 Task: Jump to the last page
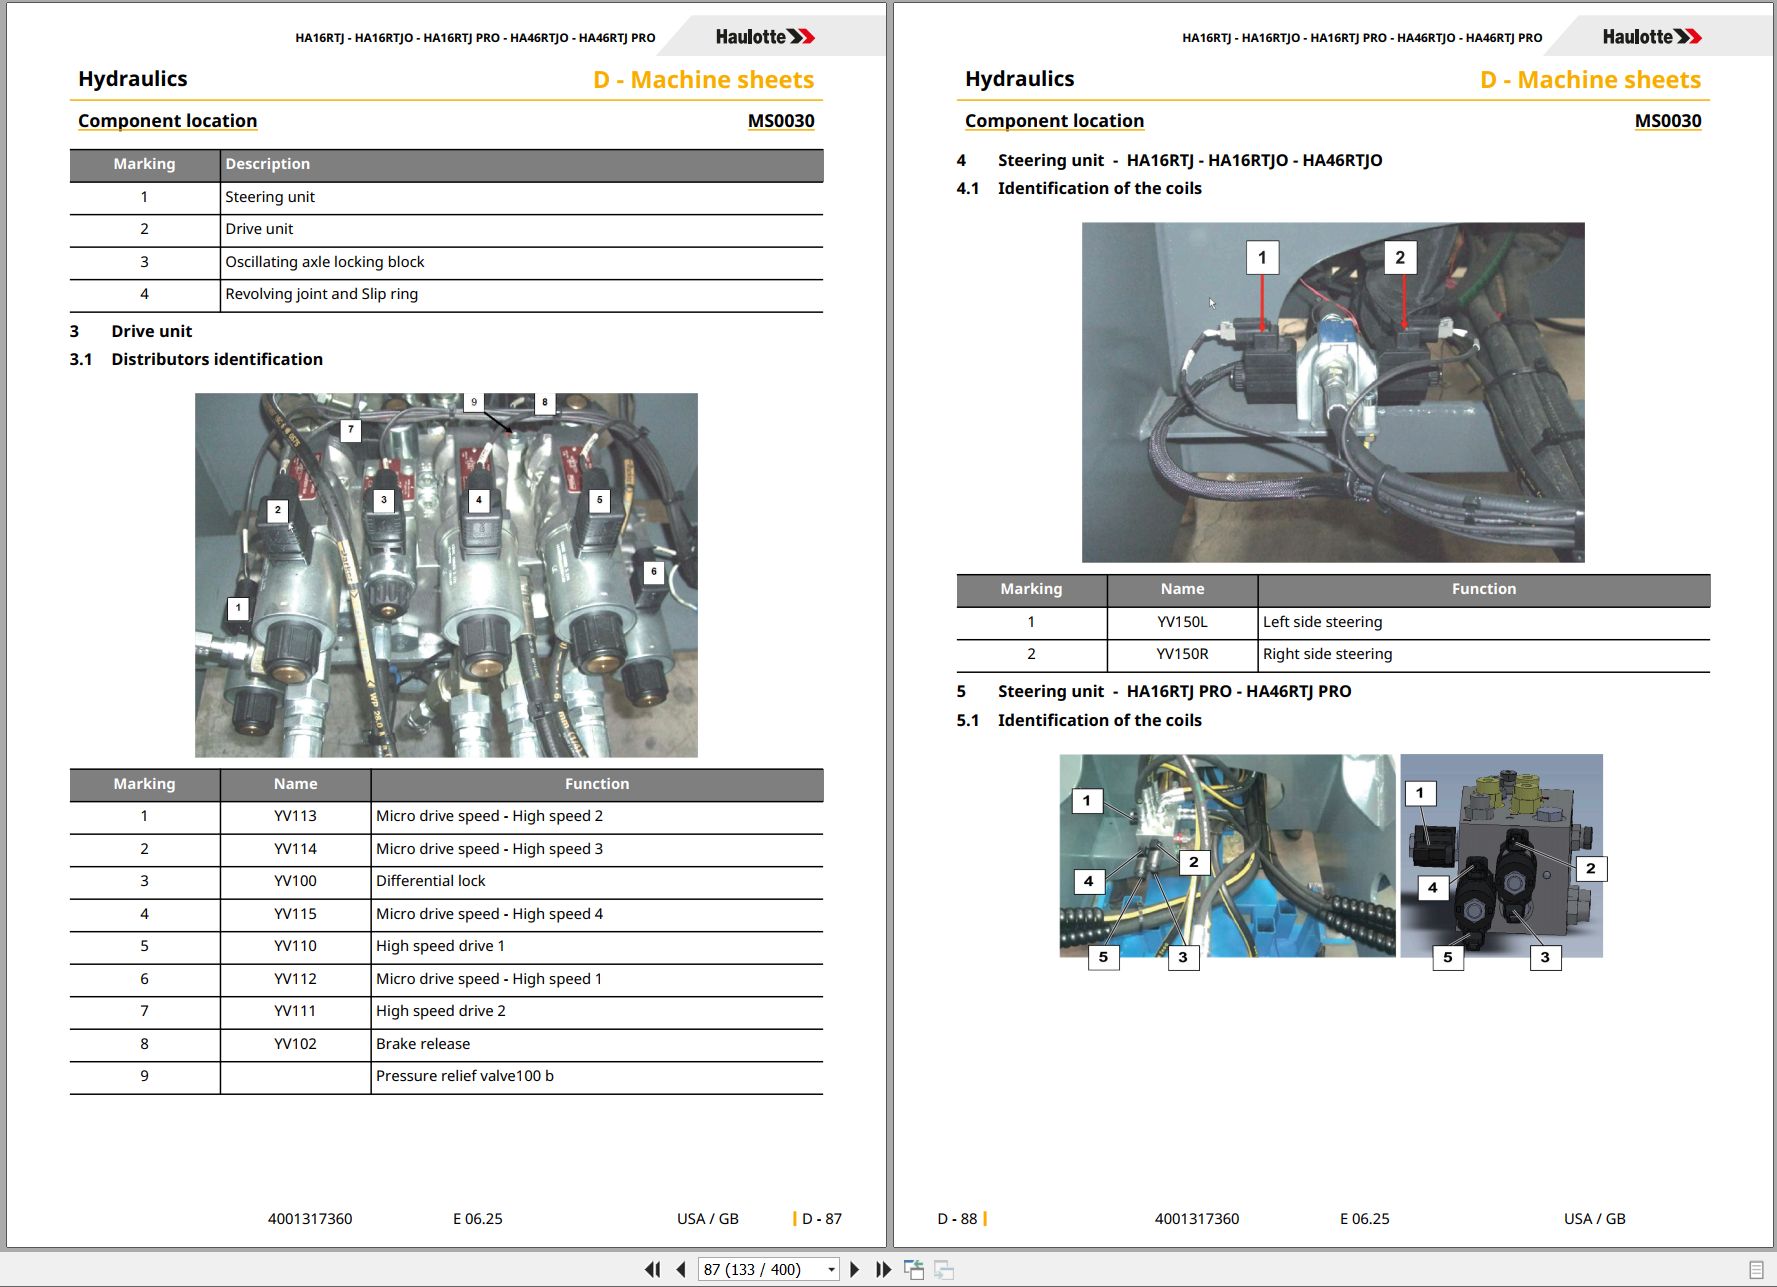point(883,1269)
